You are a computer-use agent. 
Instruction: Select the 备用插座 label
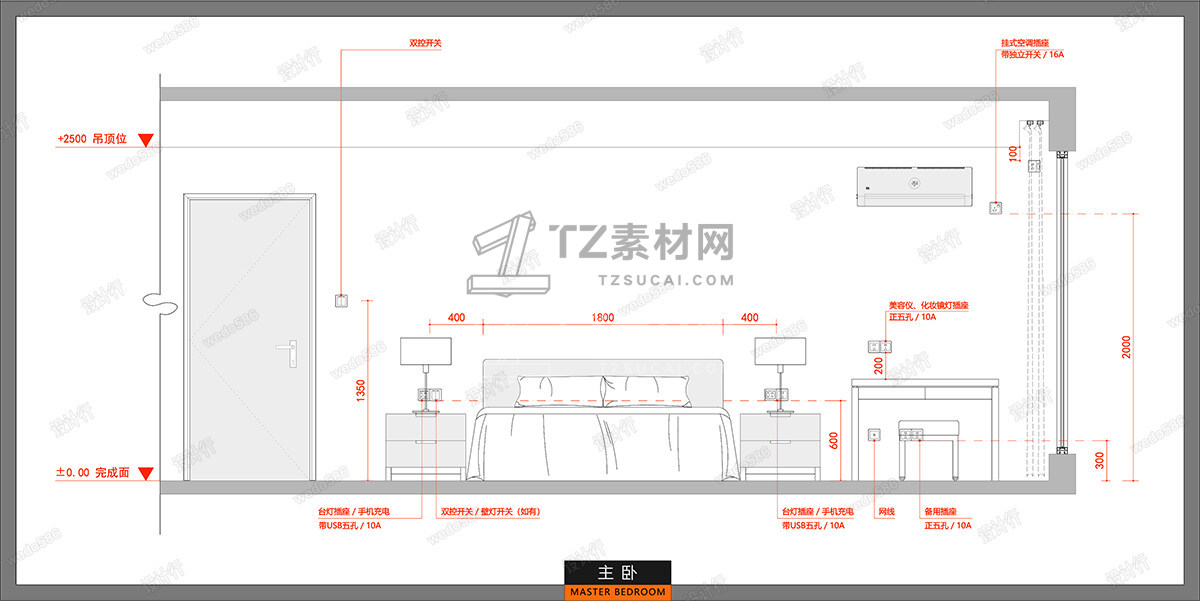[x=941, y=512]
